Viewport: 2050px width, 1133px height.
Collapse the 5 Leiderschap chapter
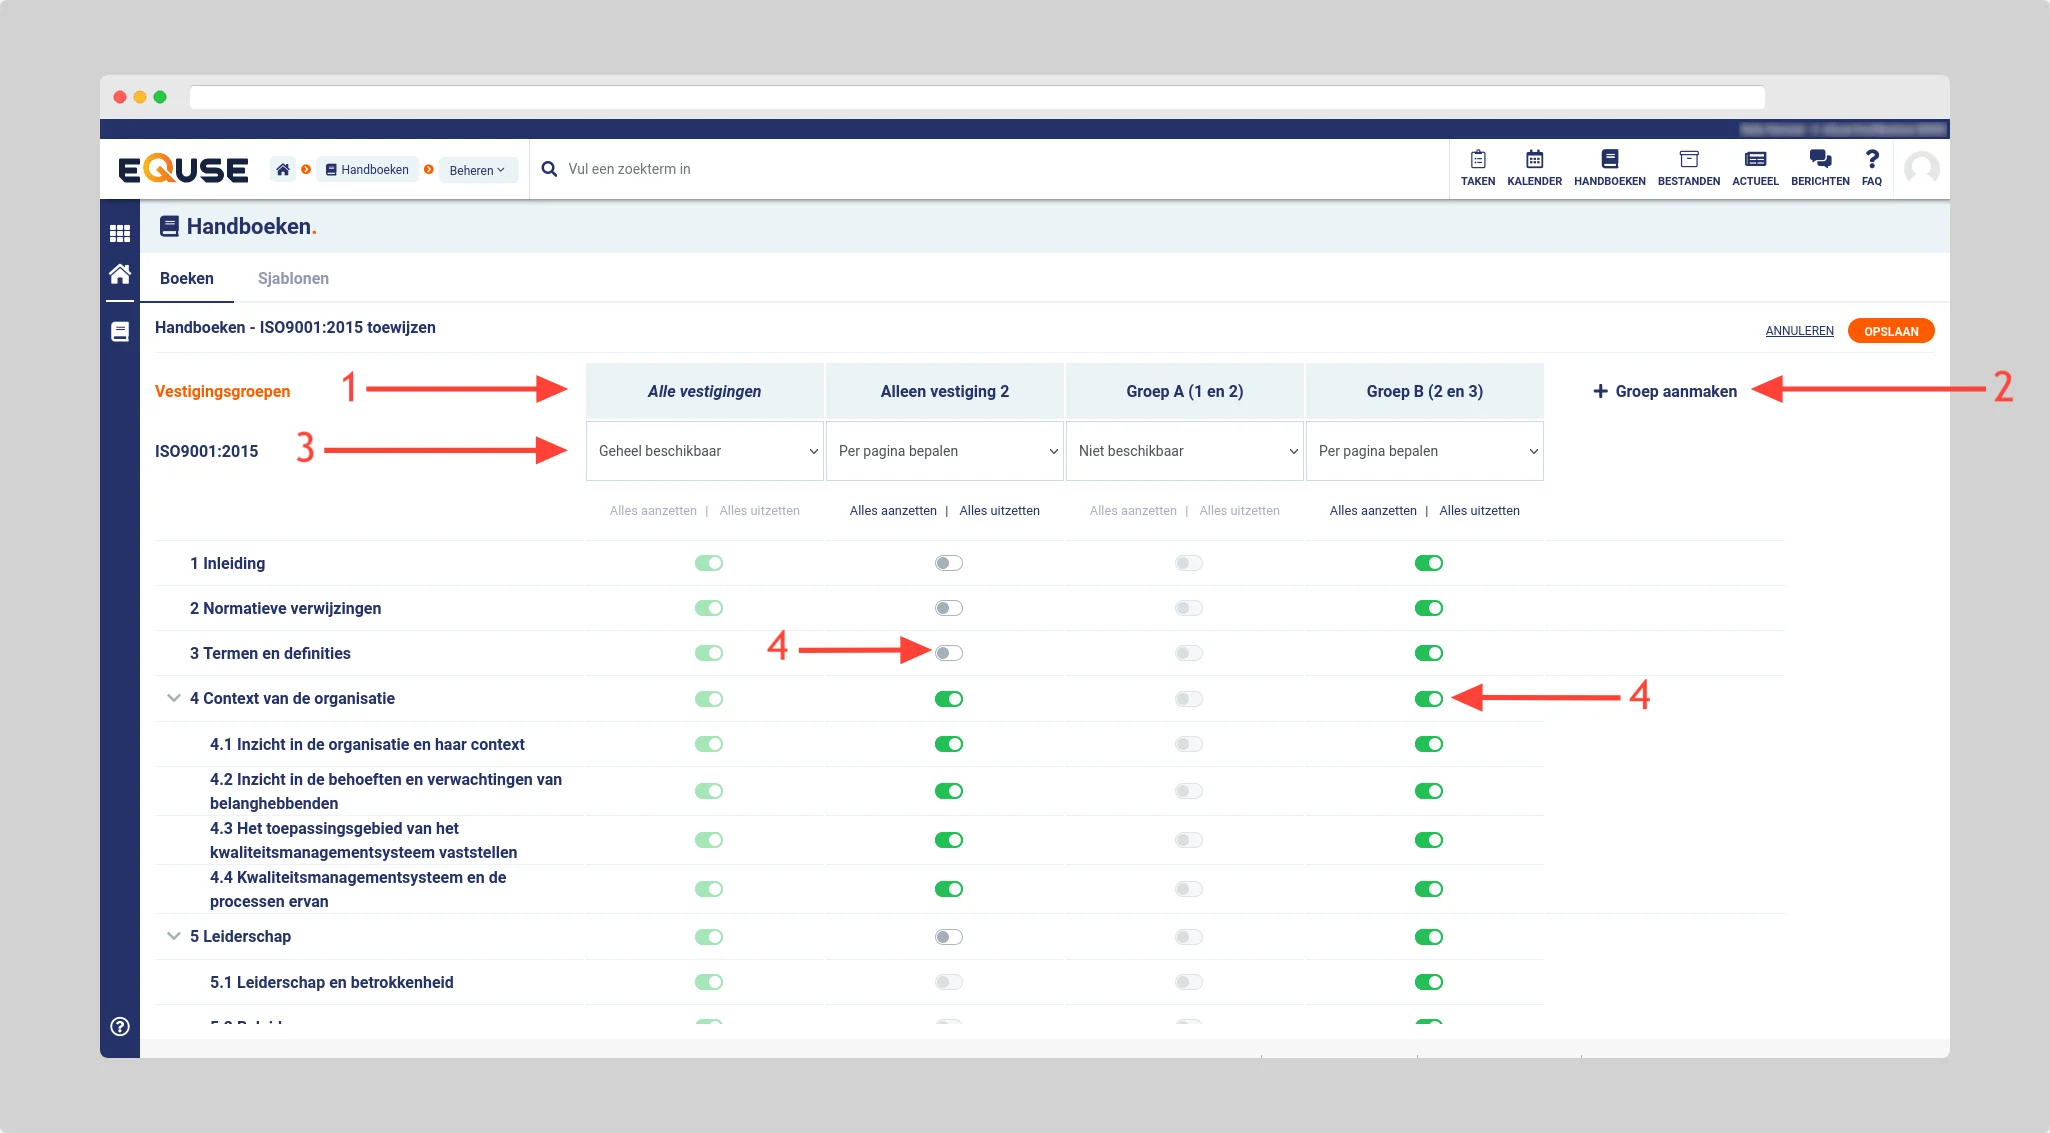(x=174, y=937)
